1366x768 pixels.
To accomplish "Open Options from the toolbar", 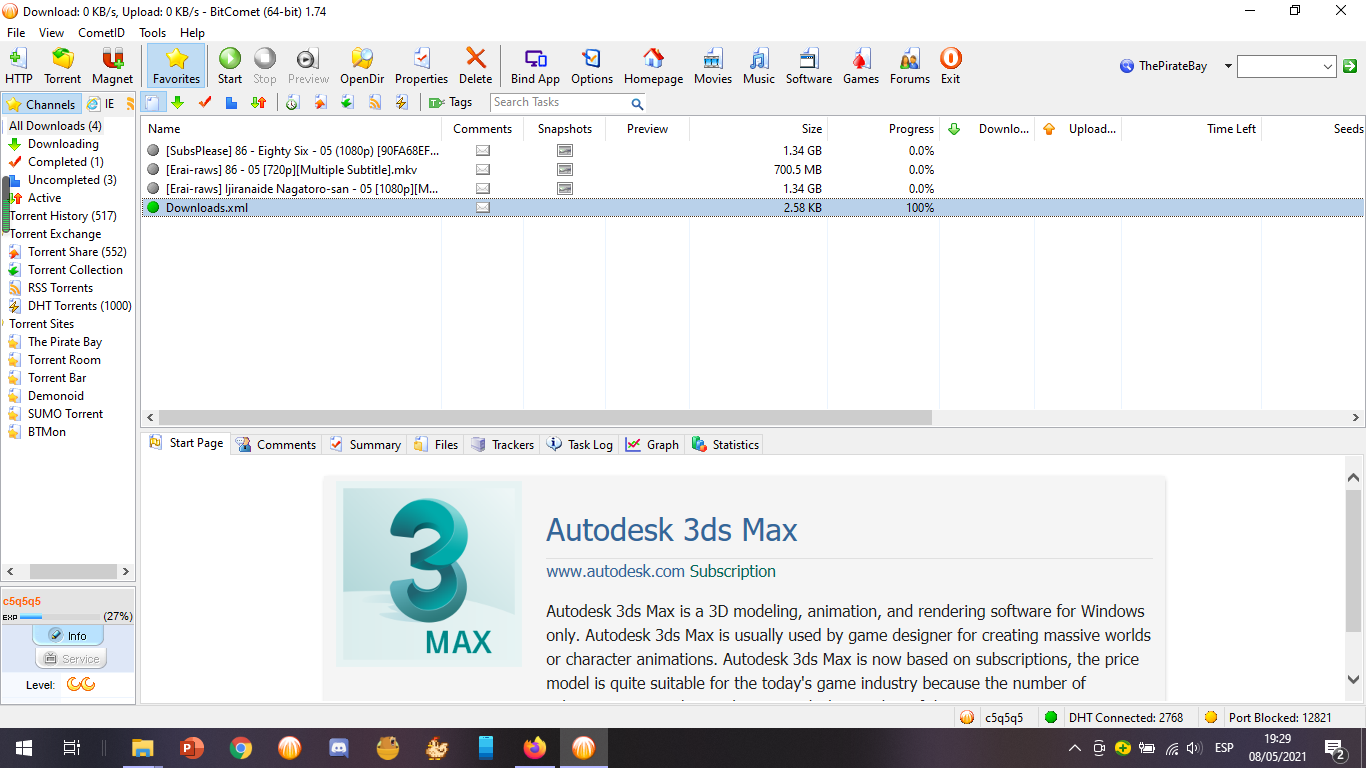I will pyautogui.click(x=592, y=66).
